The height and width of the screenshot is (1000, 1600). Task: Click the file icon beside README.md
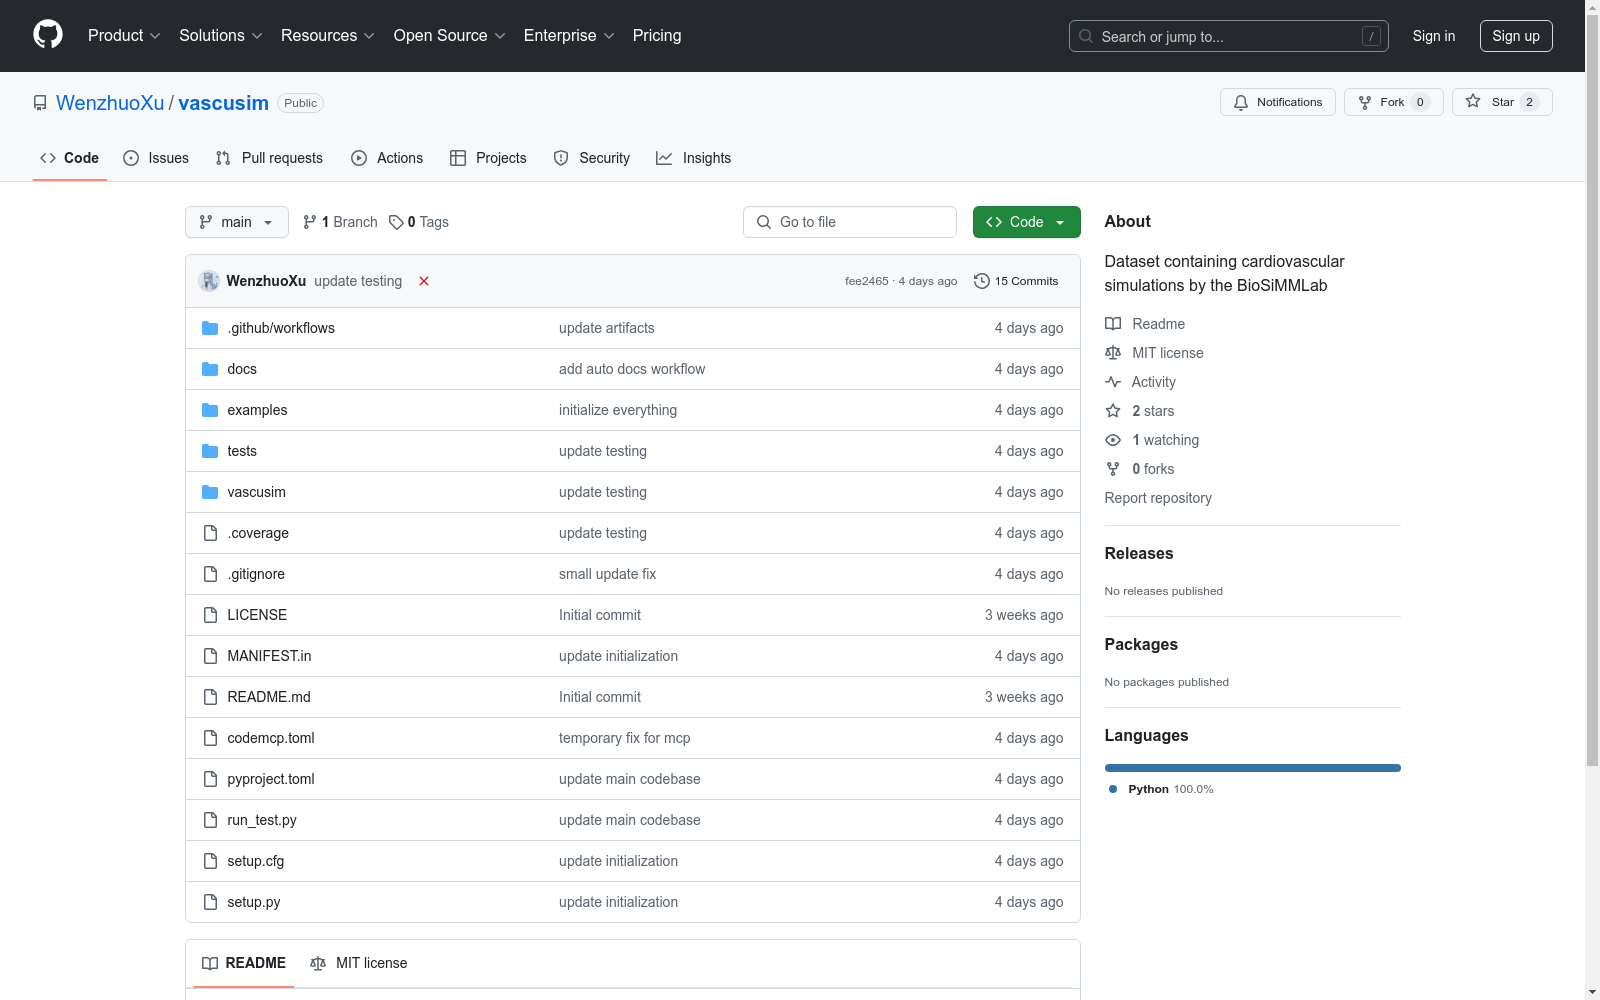click(x=210, y=697)
